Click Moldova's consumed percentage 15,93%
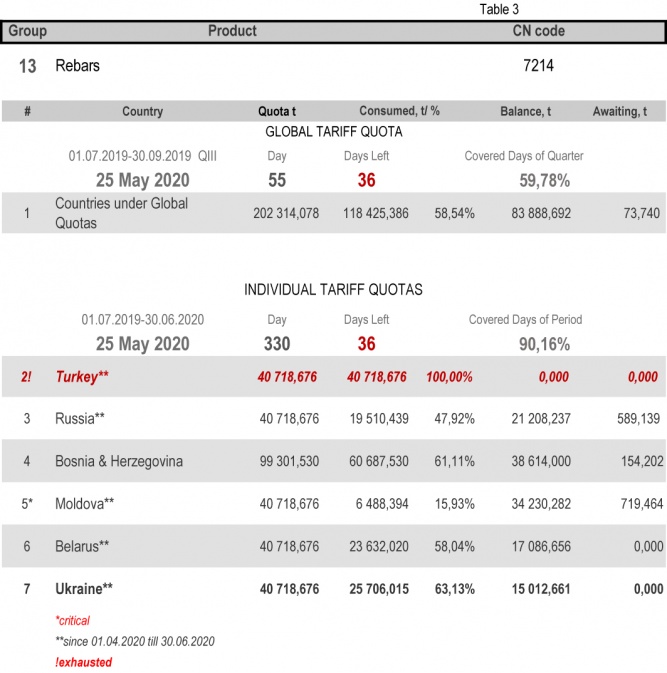667x673 pixels. pyautogui.click(x=454, y=504)
